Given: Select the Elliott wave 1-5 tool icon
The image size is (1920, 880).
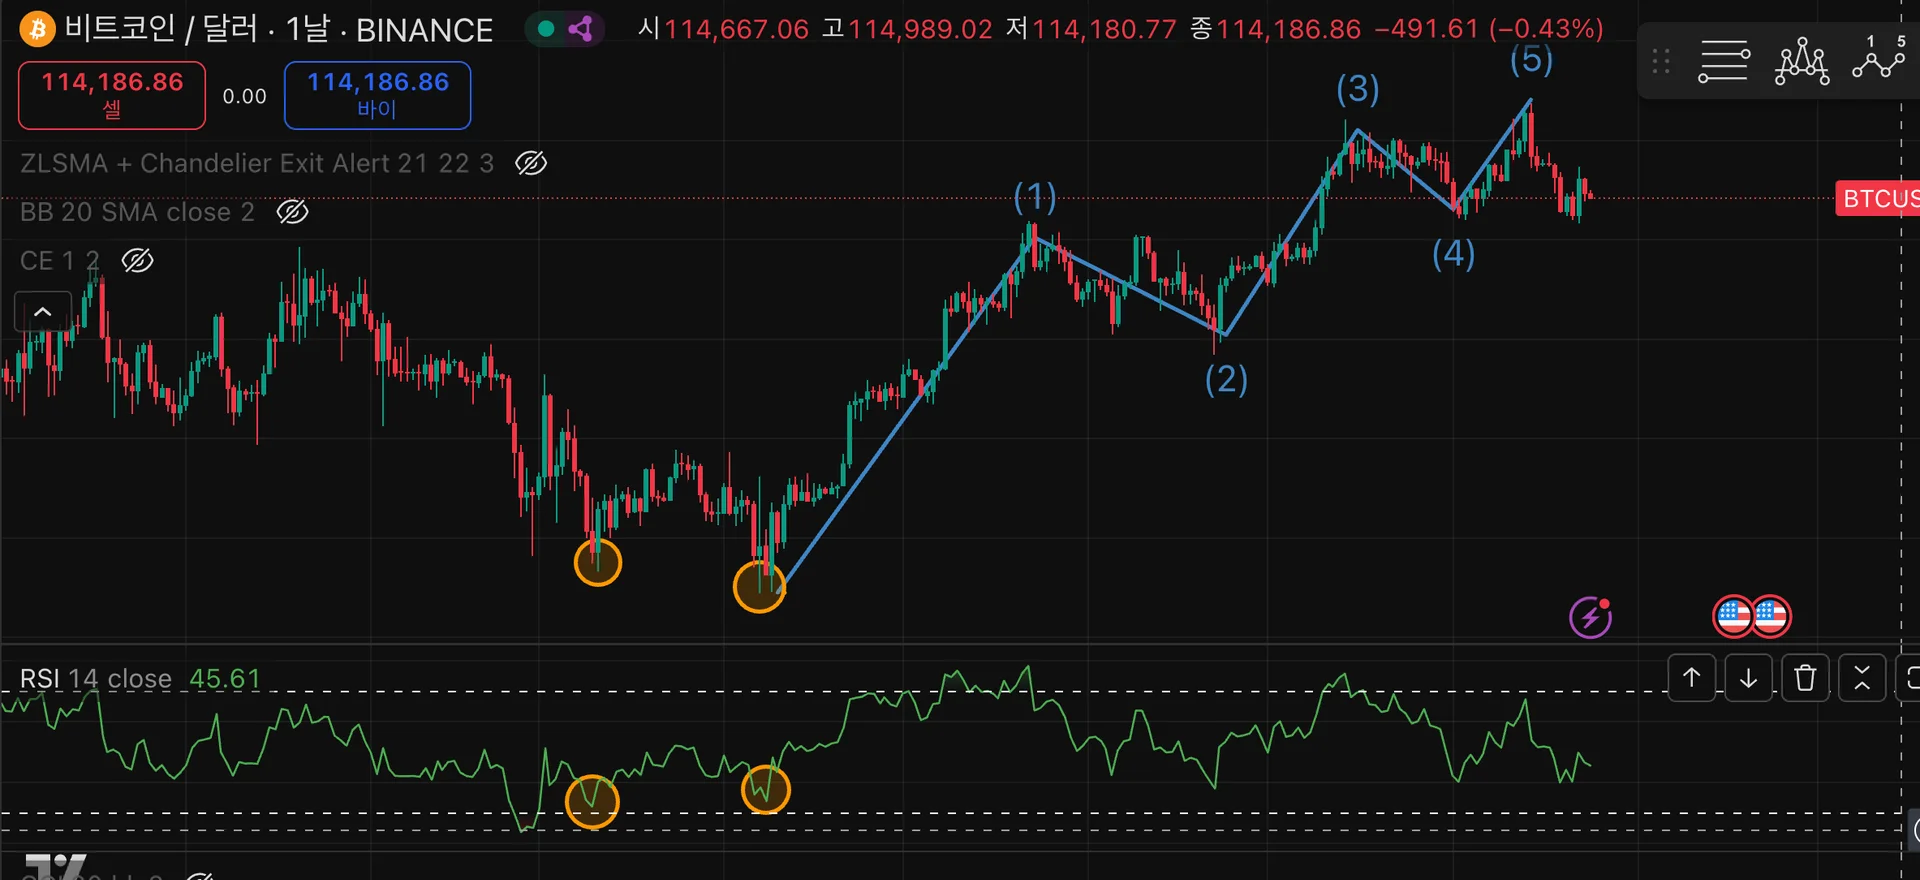Looking at the screenshot, I should (1879, 58).
